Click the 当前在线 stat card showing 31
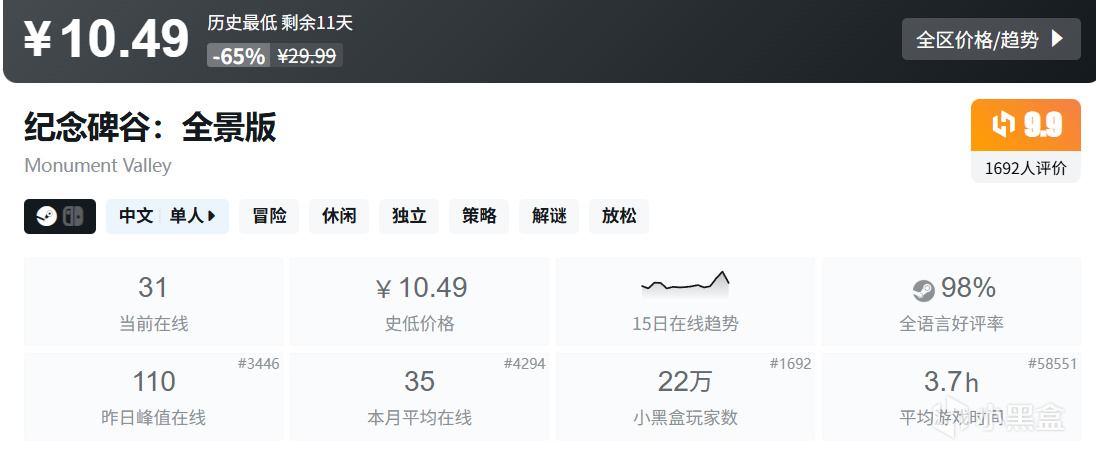This screenshot has height=450, width=1096. pyautogui.click(x=153, y=302)
